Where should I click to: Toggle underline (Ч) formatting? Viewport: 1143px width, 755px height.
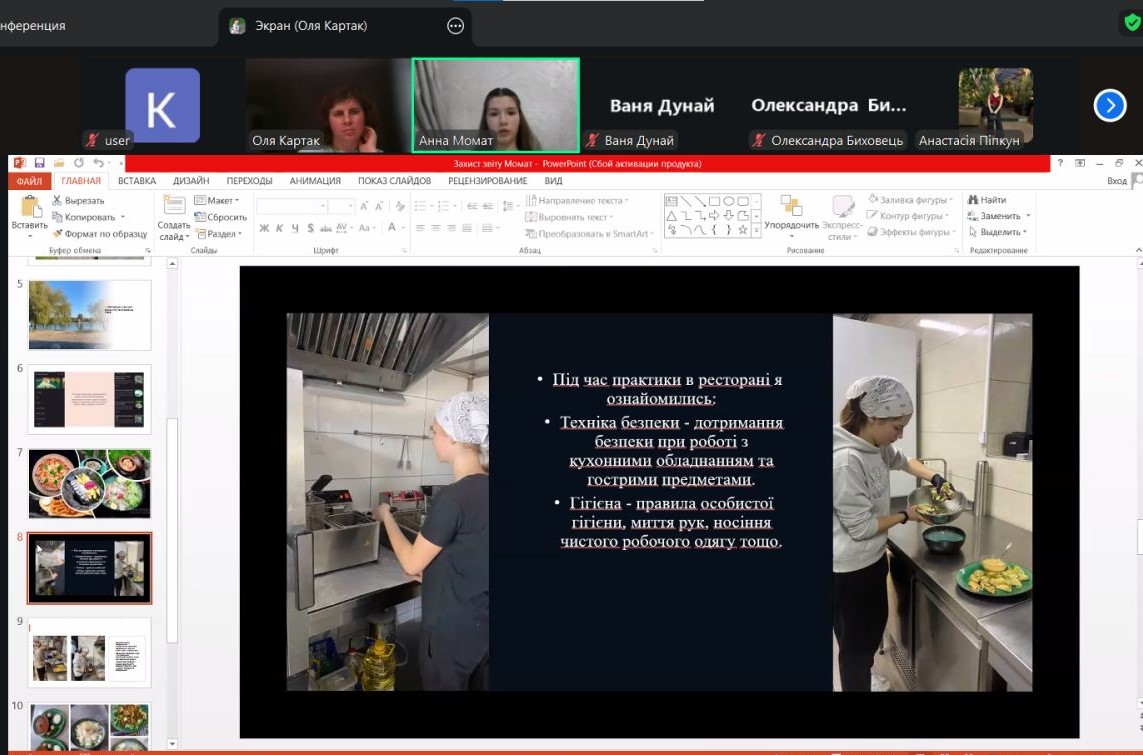click(x=294, y=229)
